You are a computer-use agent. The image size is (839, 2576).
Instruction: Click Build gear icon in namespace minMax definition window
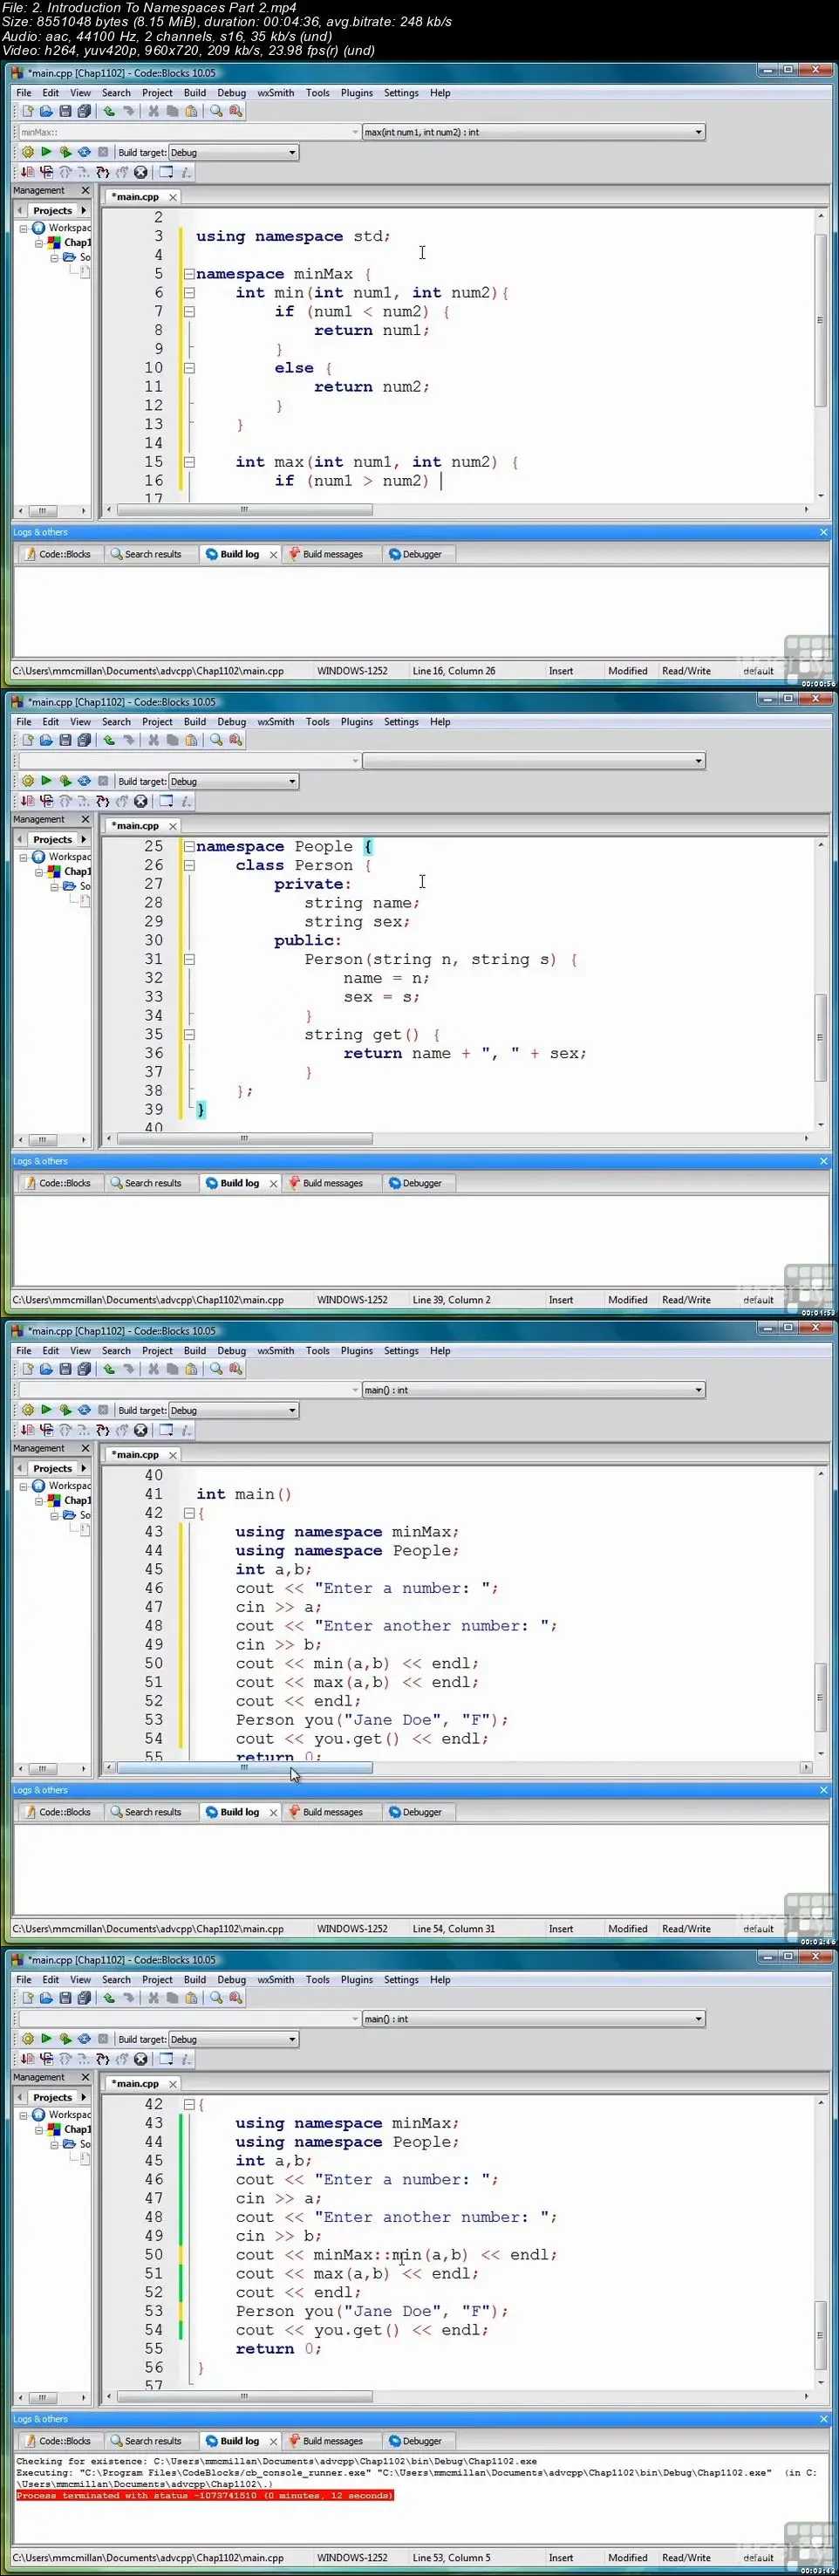point(27,152)
